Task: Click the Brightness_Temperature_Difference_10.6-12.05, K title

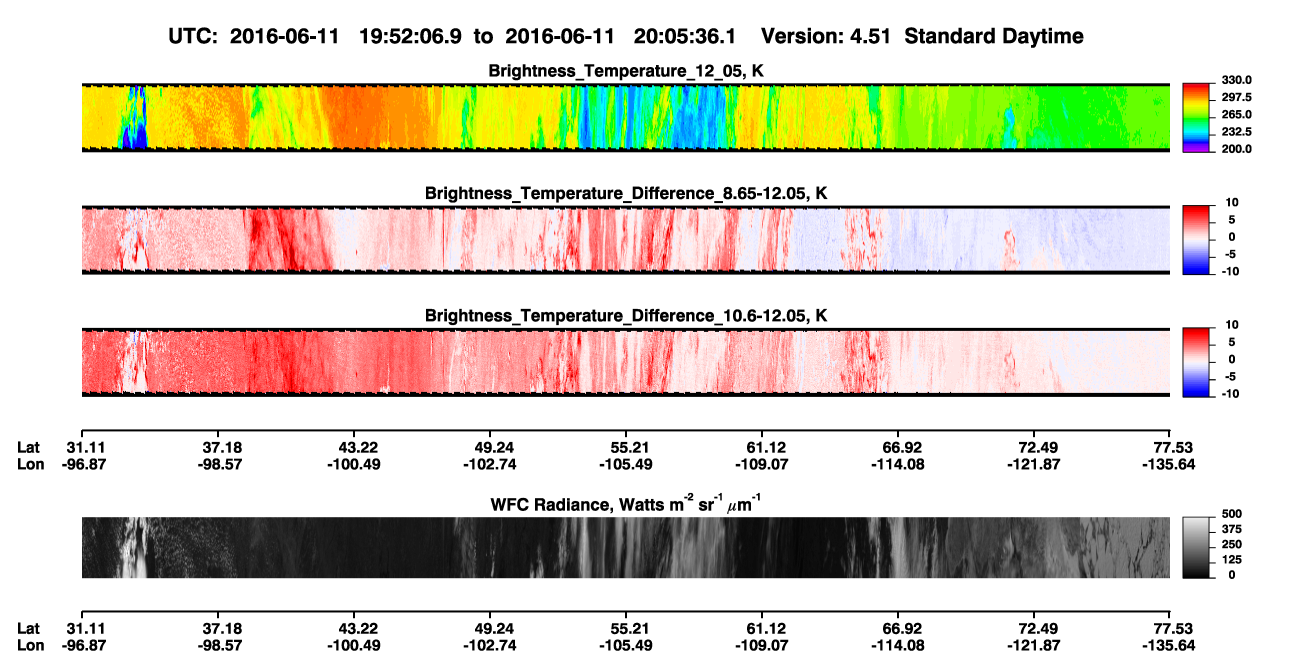Action: (x=626, y=316)
